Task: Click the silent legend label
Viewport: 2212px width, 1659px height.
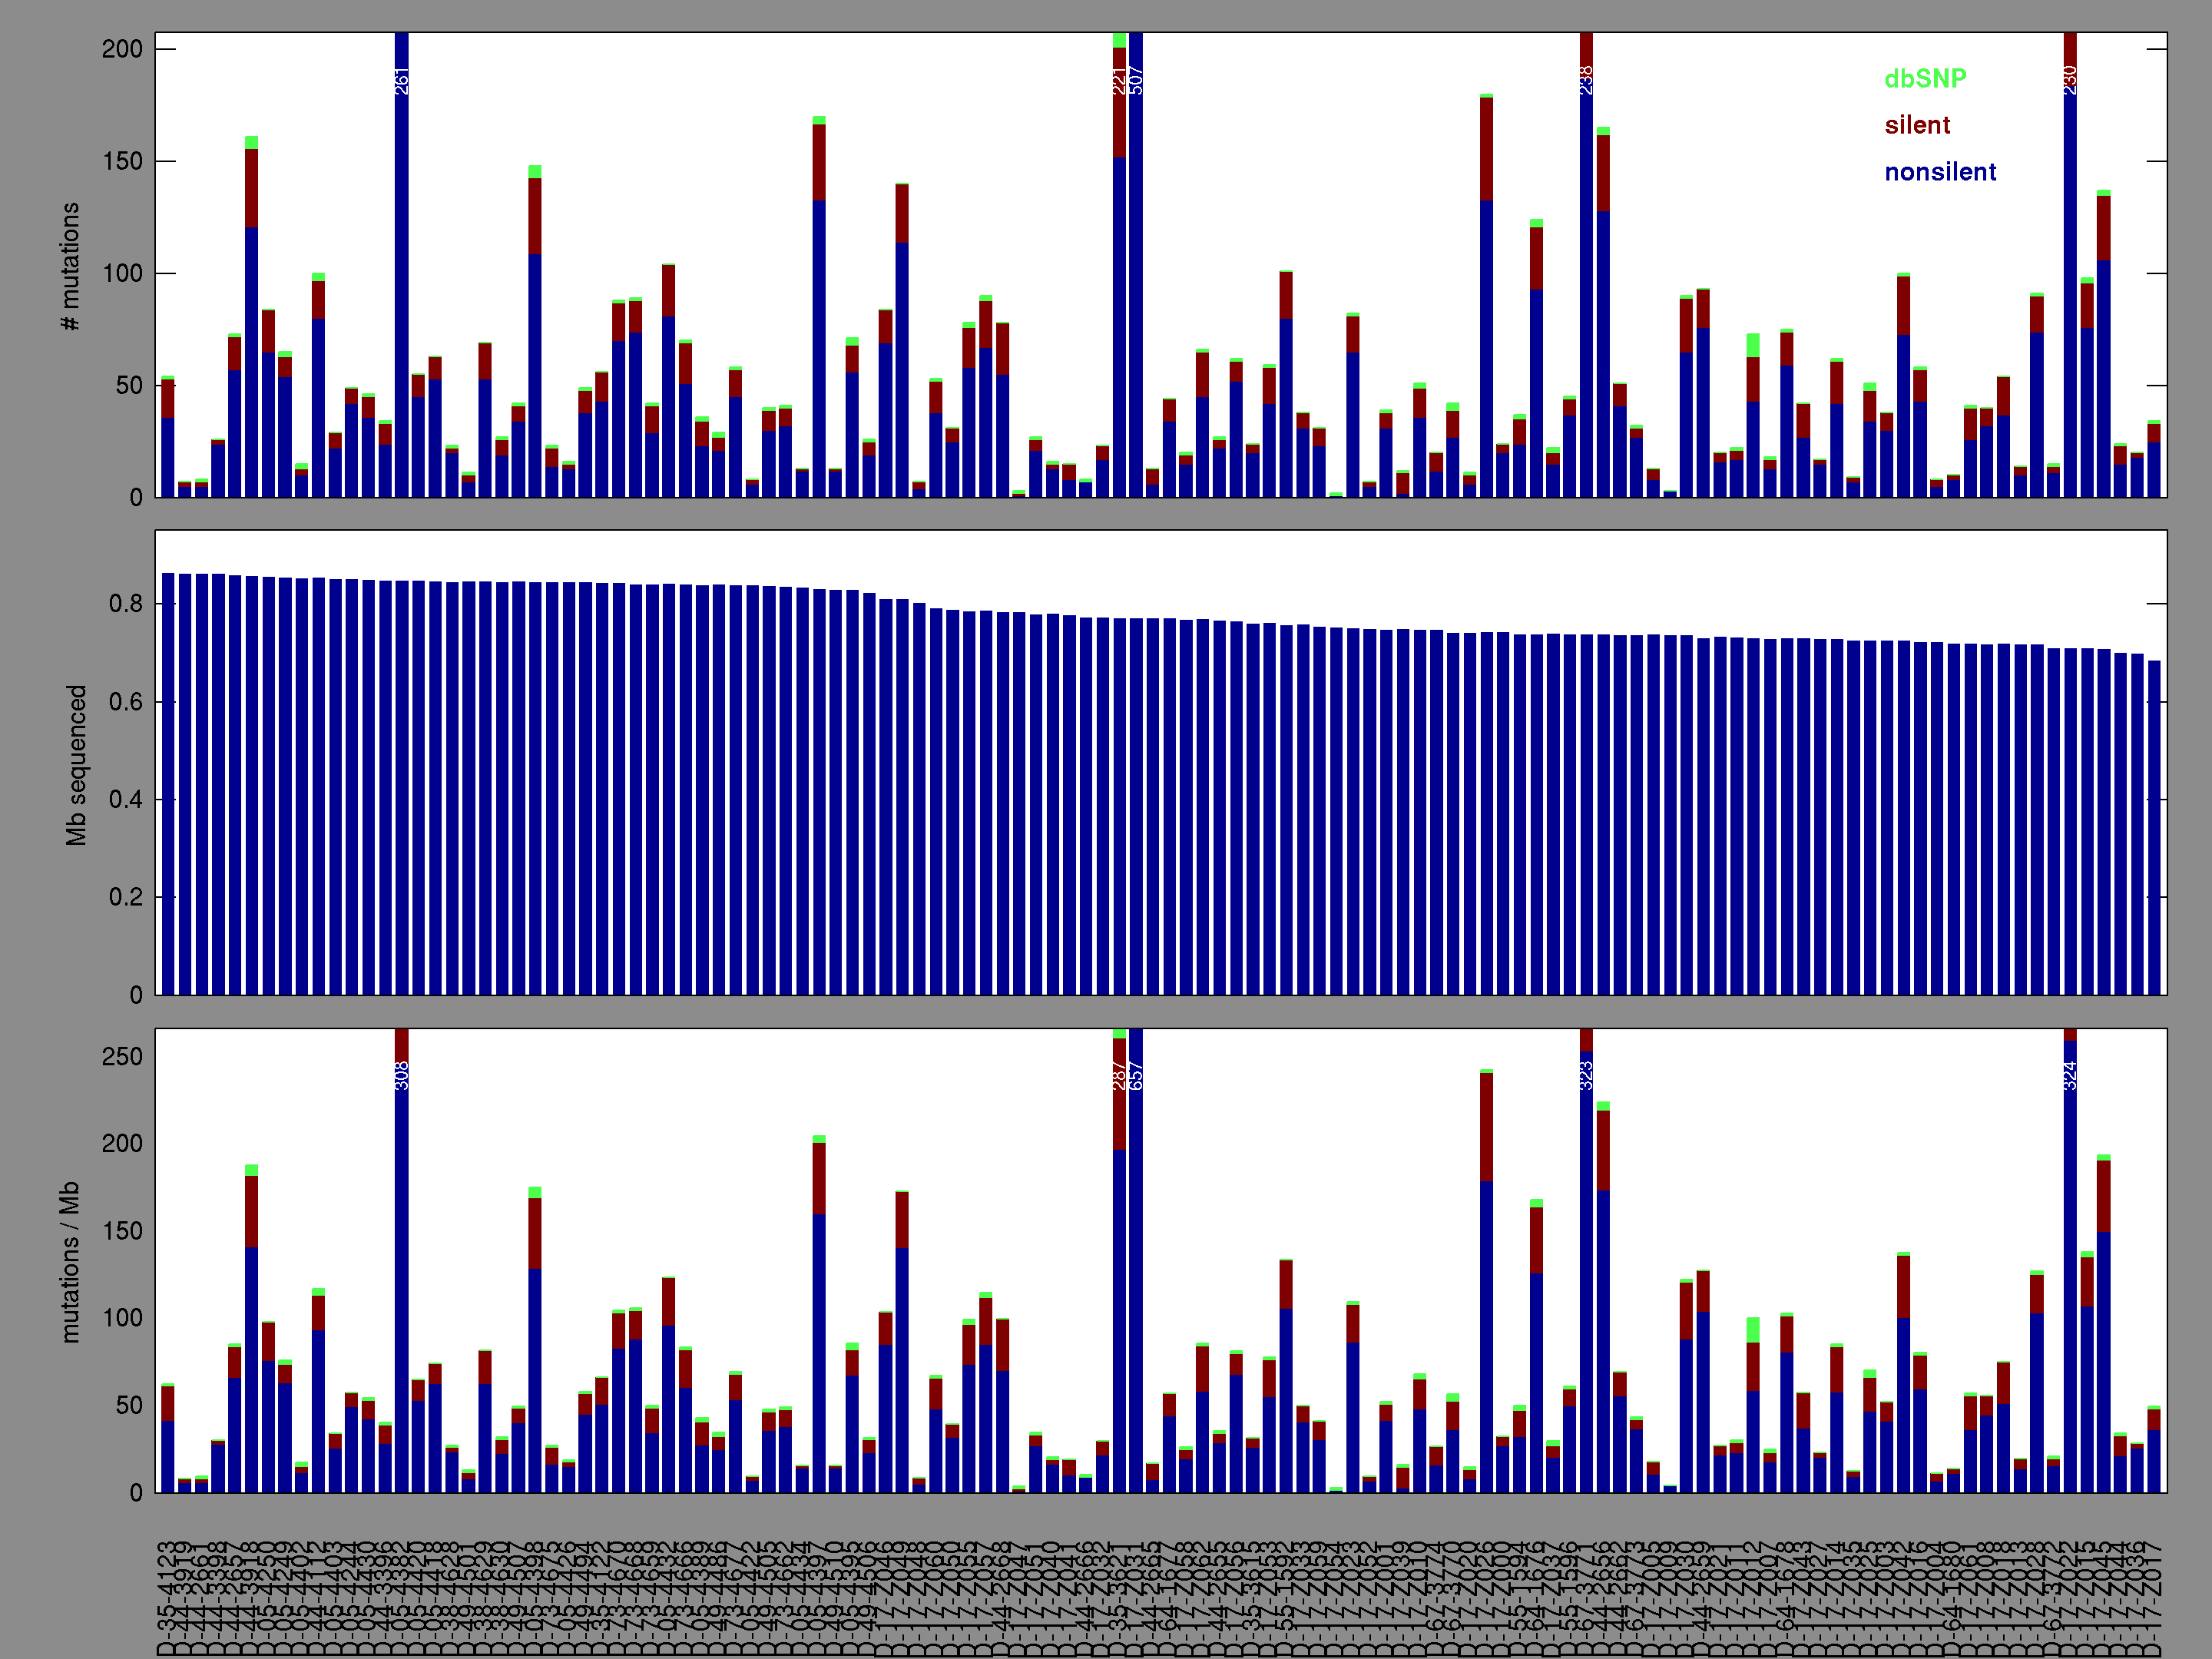Action: click(1916, 125)
